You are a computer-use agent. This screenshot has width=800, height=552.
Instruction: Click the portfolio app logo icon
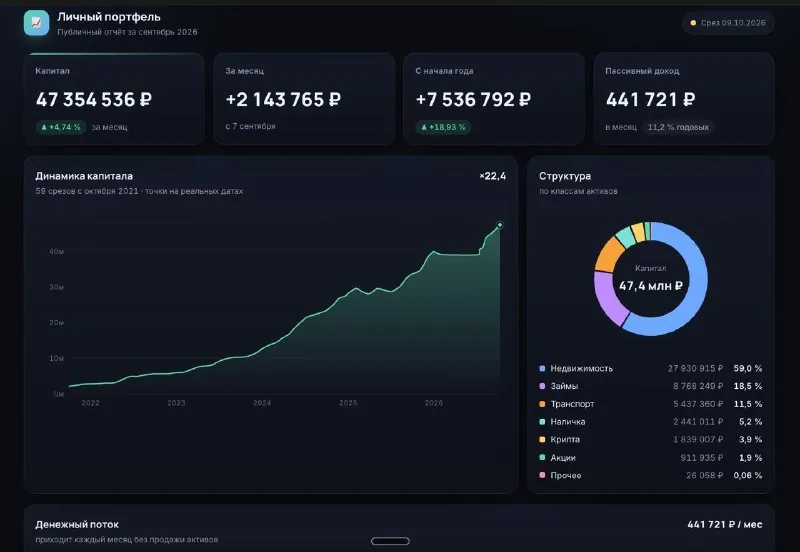click(x=36, y=23)
